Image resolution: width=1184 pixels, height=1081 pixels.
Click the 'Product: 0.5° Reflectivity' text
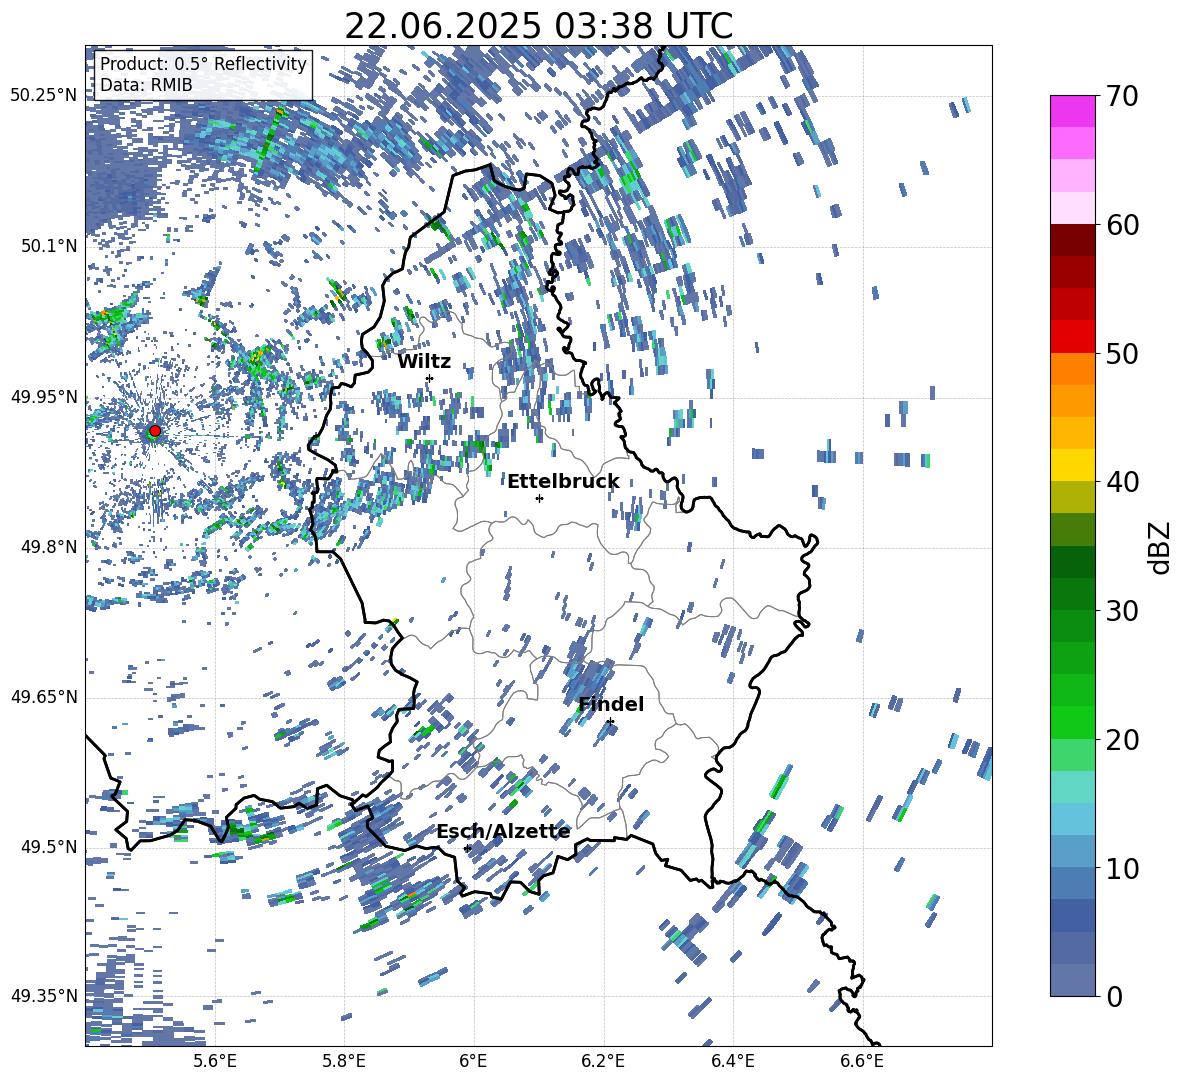click(x=203, y=64)
